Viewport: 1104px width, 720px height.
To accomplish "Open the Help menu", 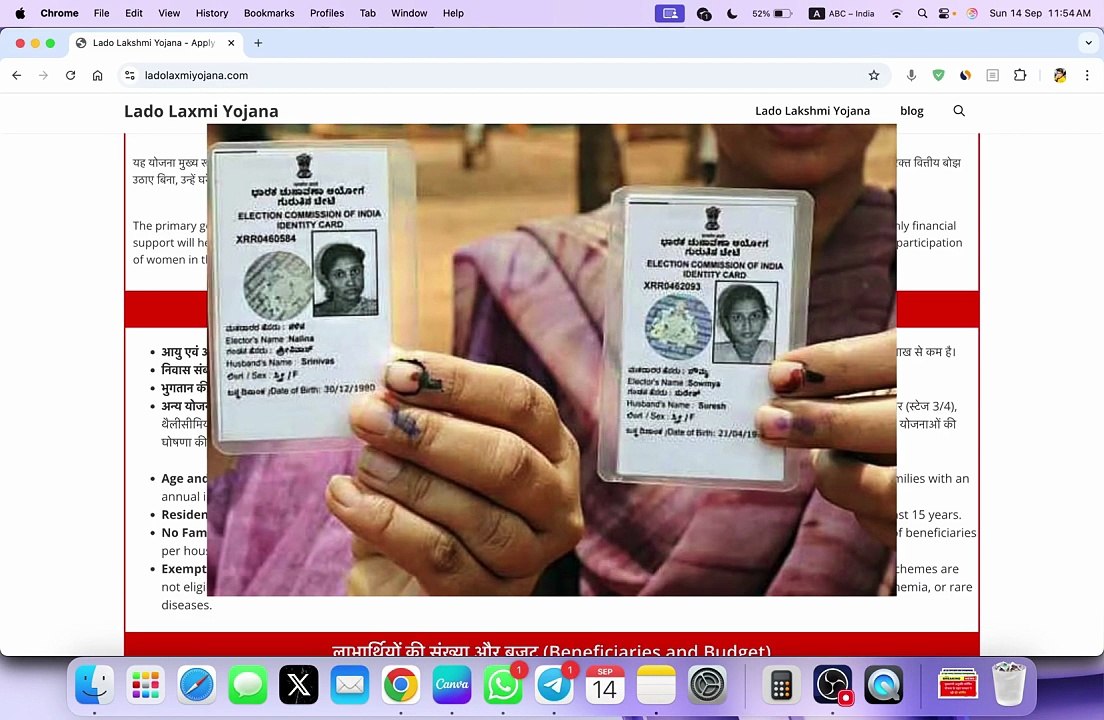I will pyautogui.click(x=453, y=13).
